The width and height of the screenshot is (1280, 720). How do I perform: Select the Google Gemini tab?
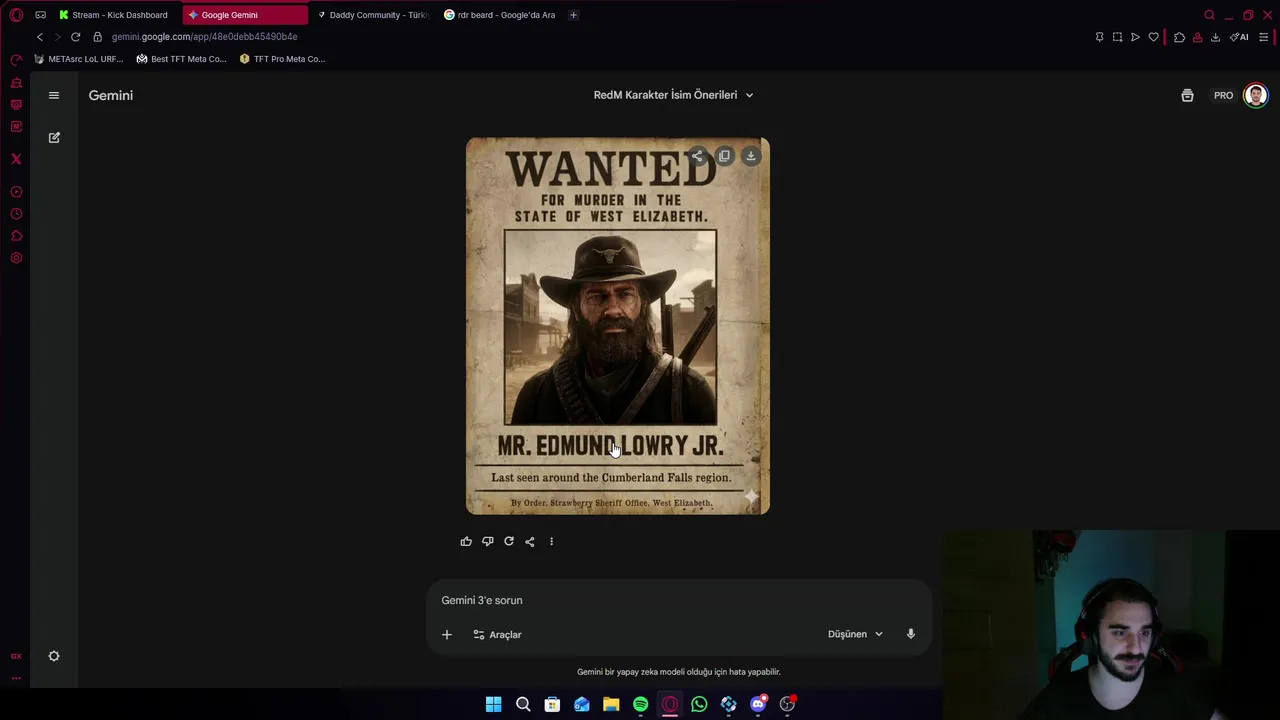pos(244,15)
